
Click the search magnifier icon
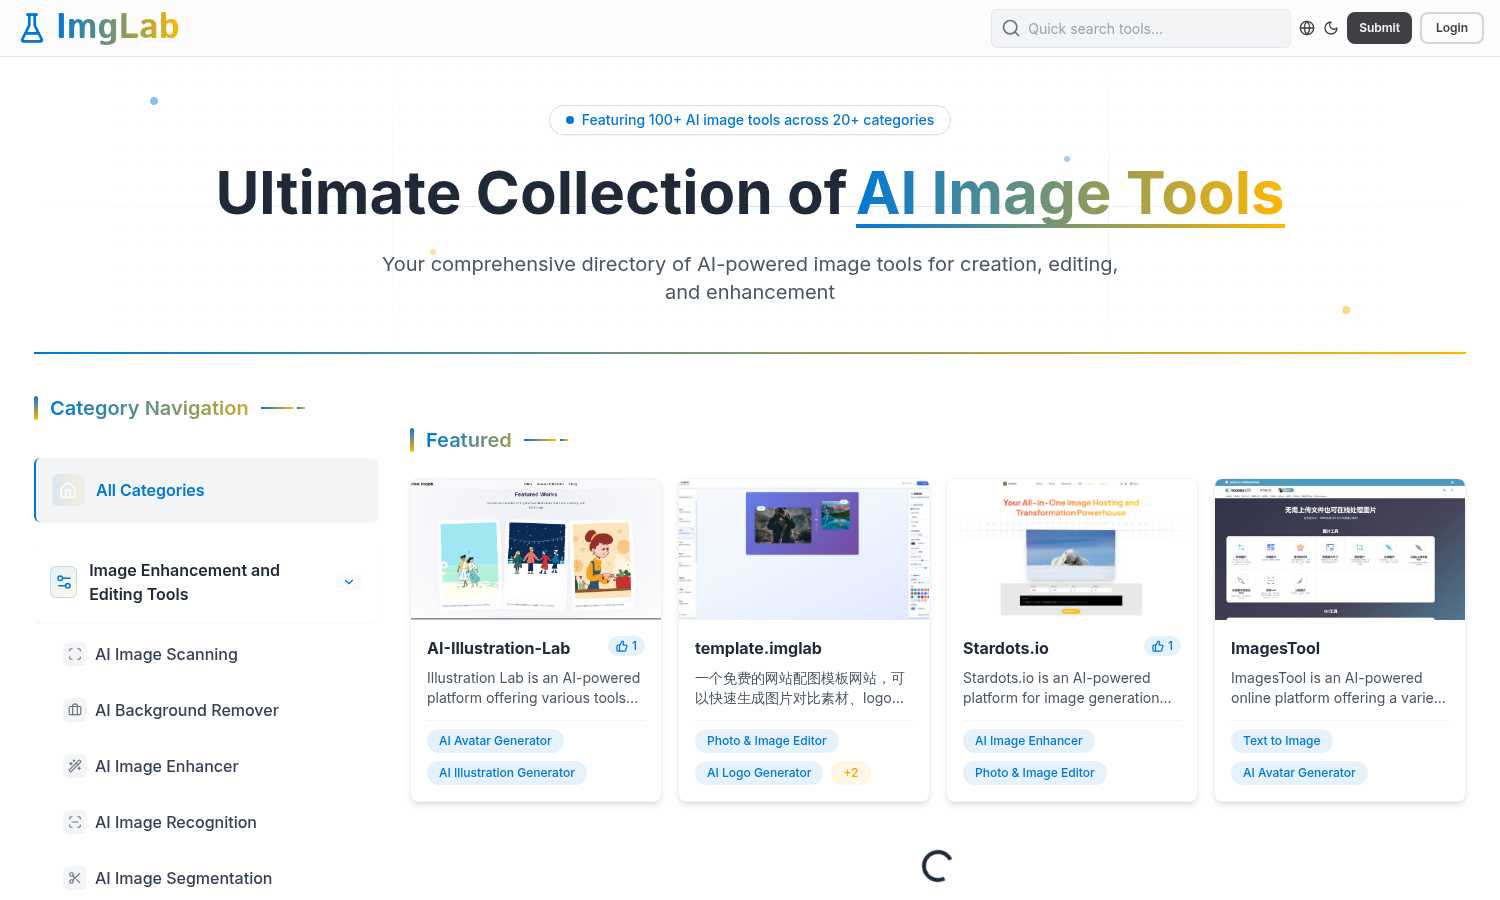(x=1011, y=28)
